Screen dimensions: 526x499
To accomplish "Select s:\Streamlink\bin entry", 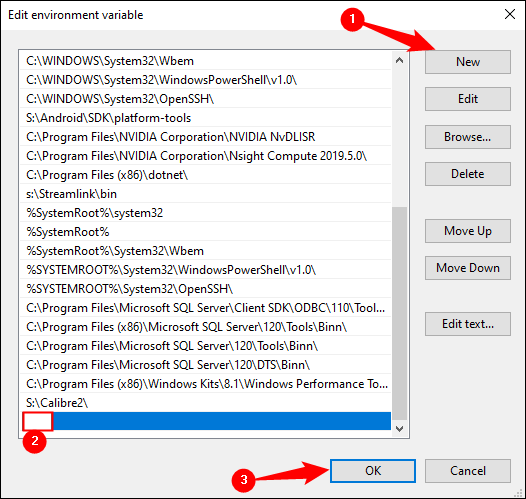I will (x=205, y=194).
